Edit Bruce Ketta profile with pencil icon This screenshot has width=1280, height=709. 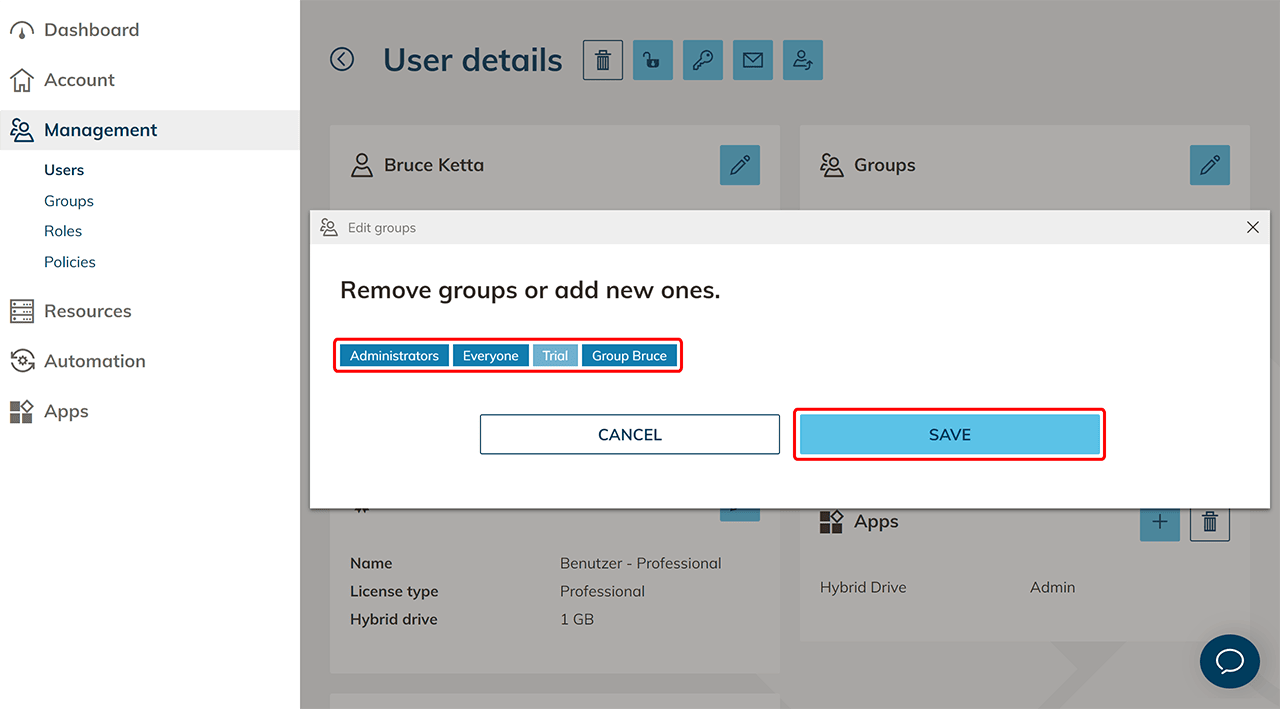pos(740,165)
